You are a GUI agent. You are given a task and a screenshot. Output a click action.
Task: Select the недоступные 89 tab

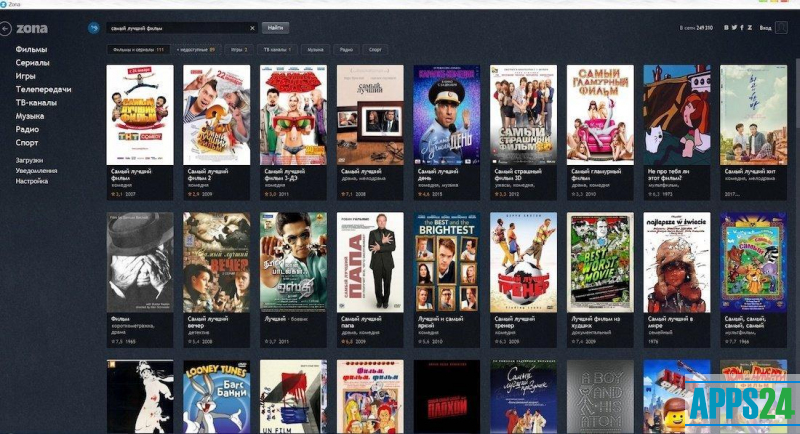point(195,49)
